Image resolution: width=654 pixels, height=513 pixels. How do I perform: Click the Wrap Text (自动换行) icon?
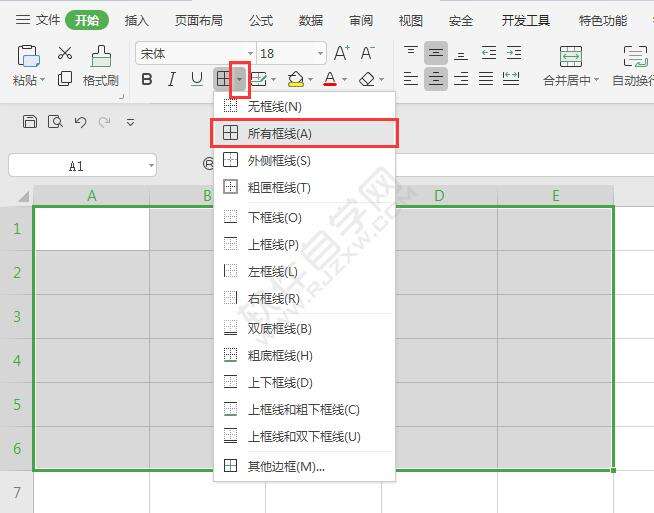(x=635, y=56)
